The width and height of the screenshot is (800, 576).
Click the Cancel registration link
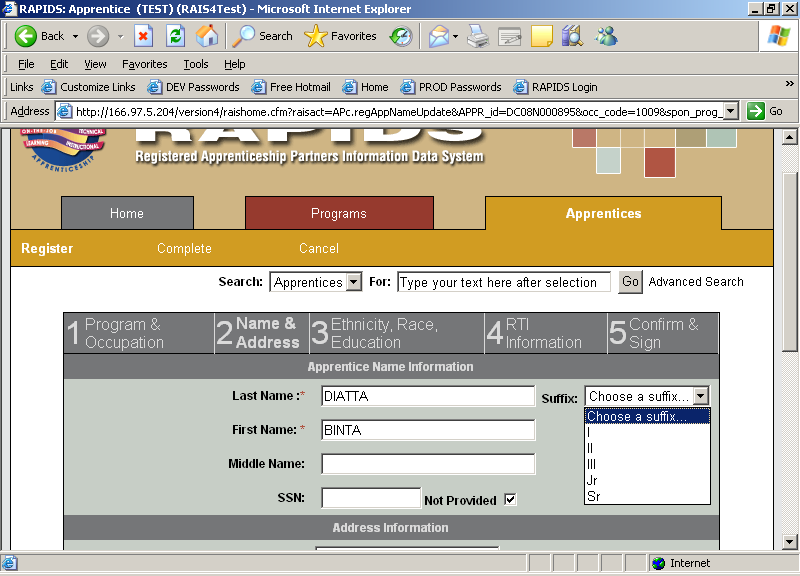pyautogui.click(x=318, y=248)
